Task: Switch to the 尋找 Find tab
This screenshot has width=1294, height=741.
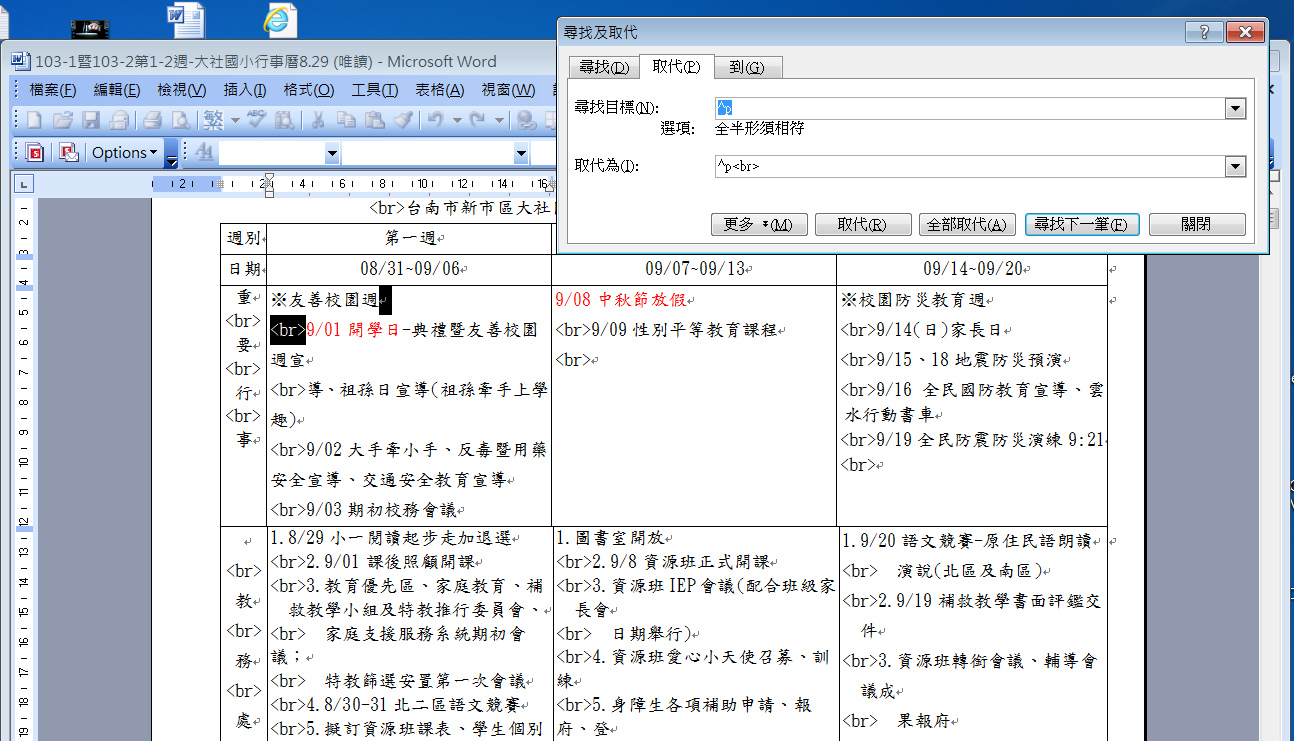Action: click(603, 67)
